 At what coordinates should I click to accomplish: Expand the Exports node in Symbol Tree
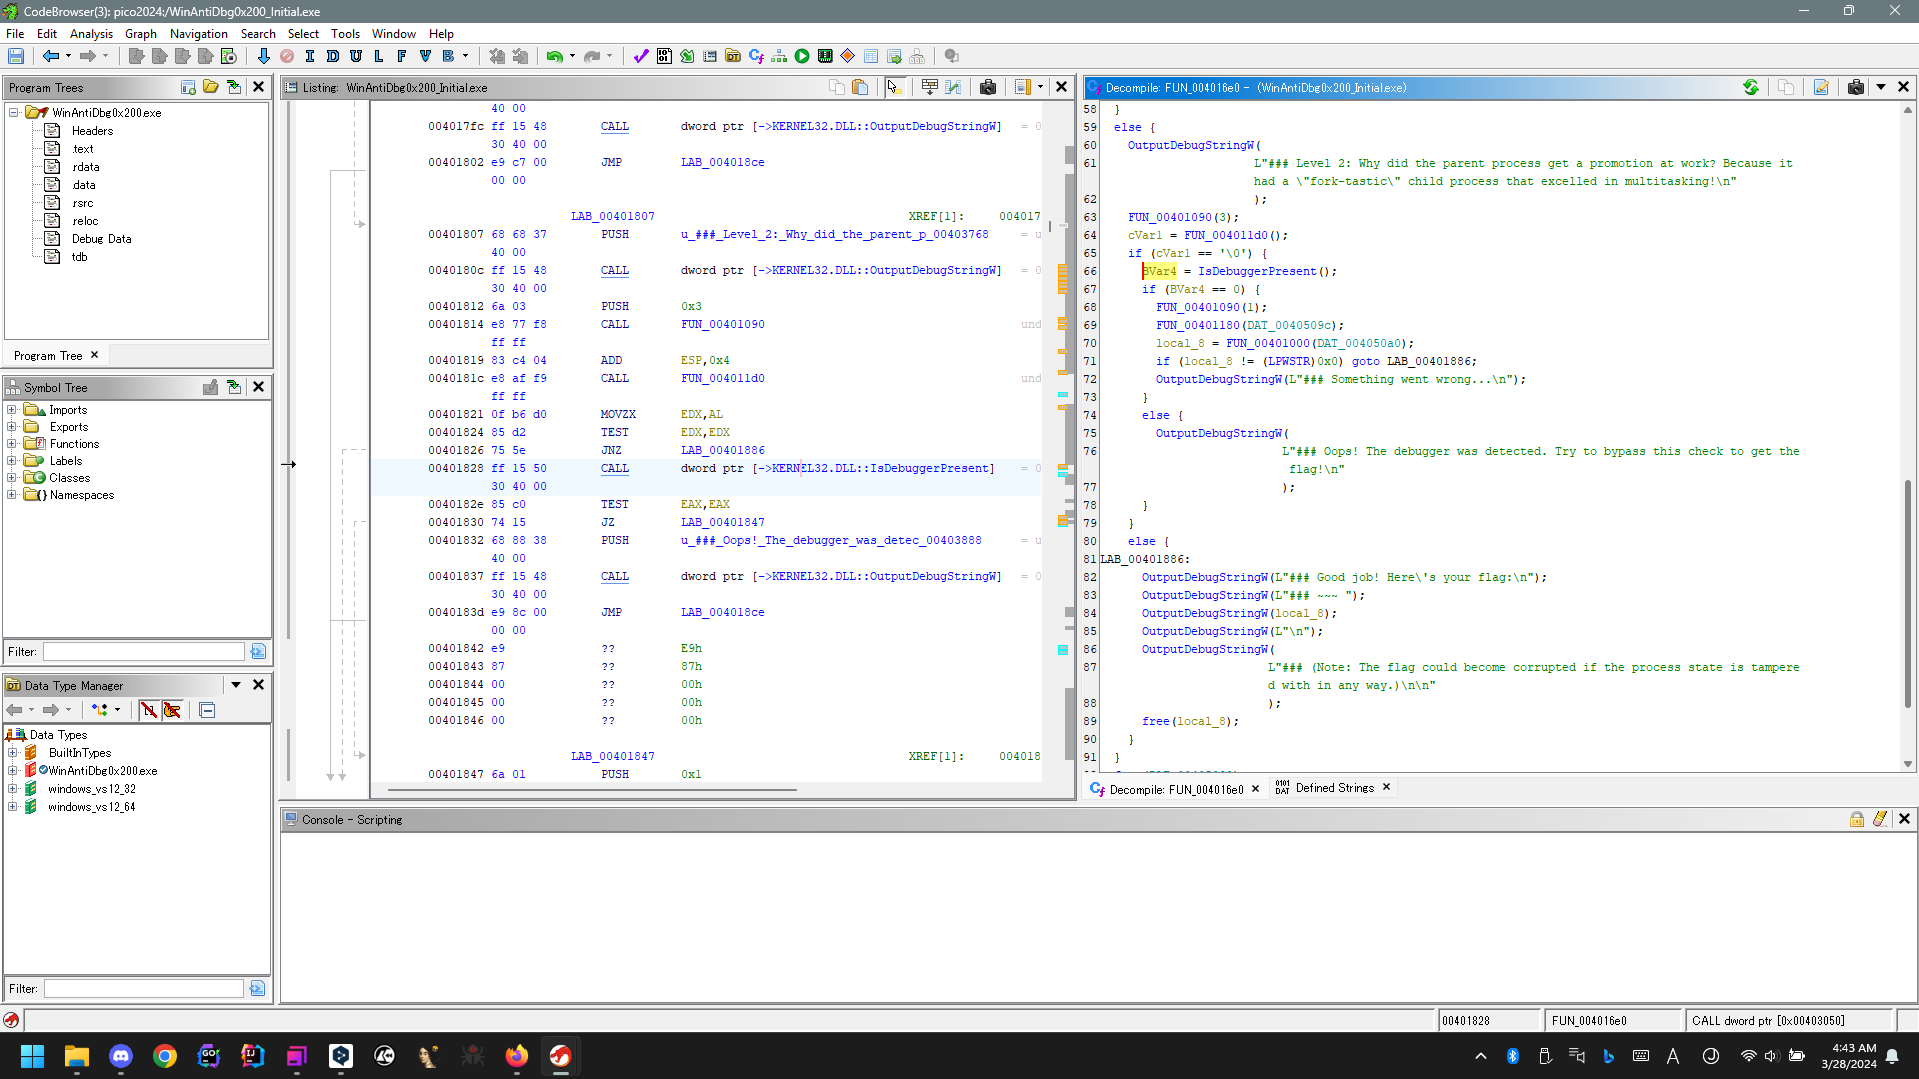[x=12, y=427]
